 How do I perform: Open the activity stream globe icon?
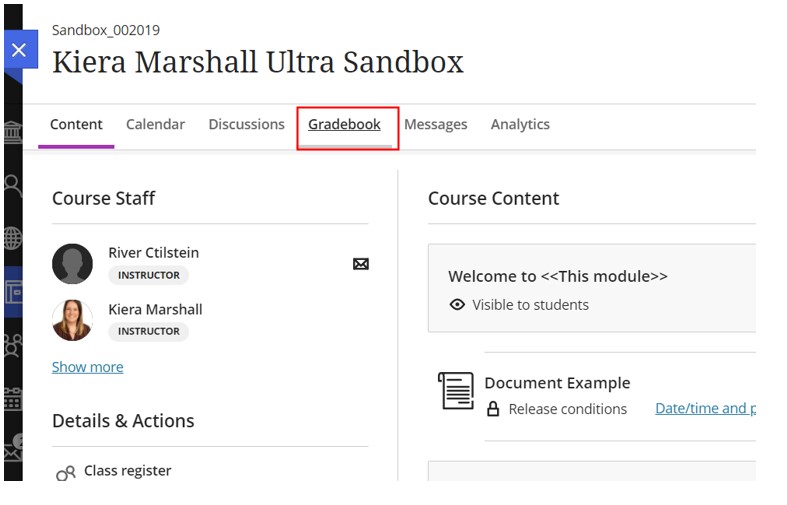(x=13, y=238)
